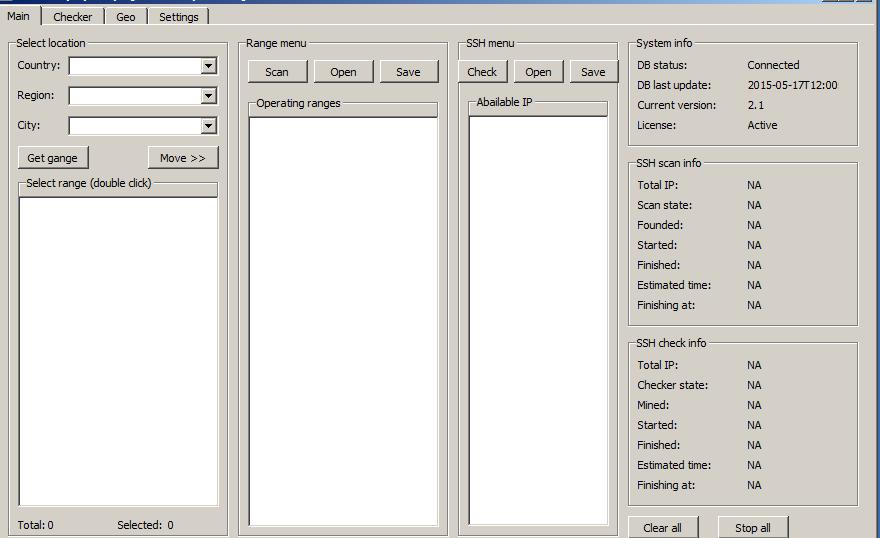Switch to the Checker tab

coord(72,17)
